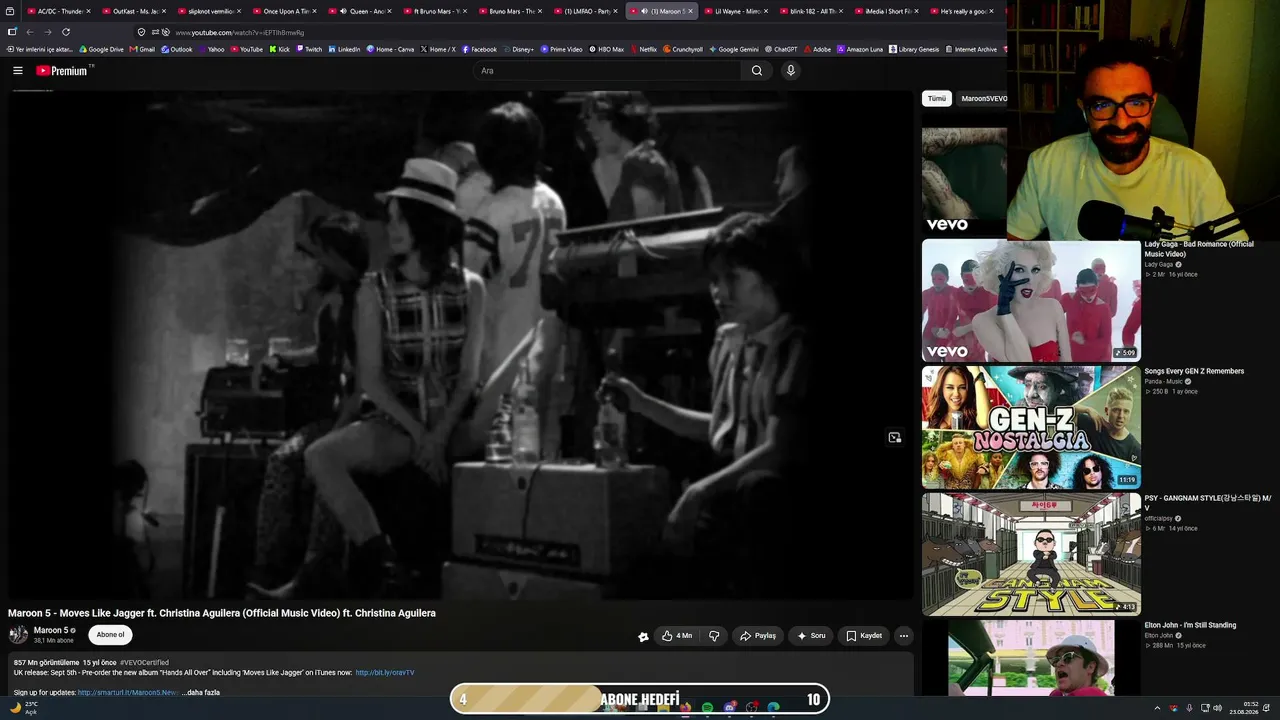Screen dimensions: 1280x720
Task: Switch to the Queen tab
Action: [359, 11]
